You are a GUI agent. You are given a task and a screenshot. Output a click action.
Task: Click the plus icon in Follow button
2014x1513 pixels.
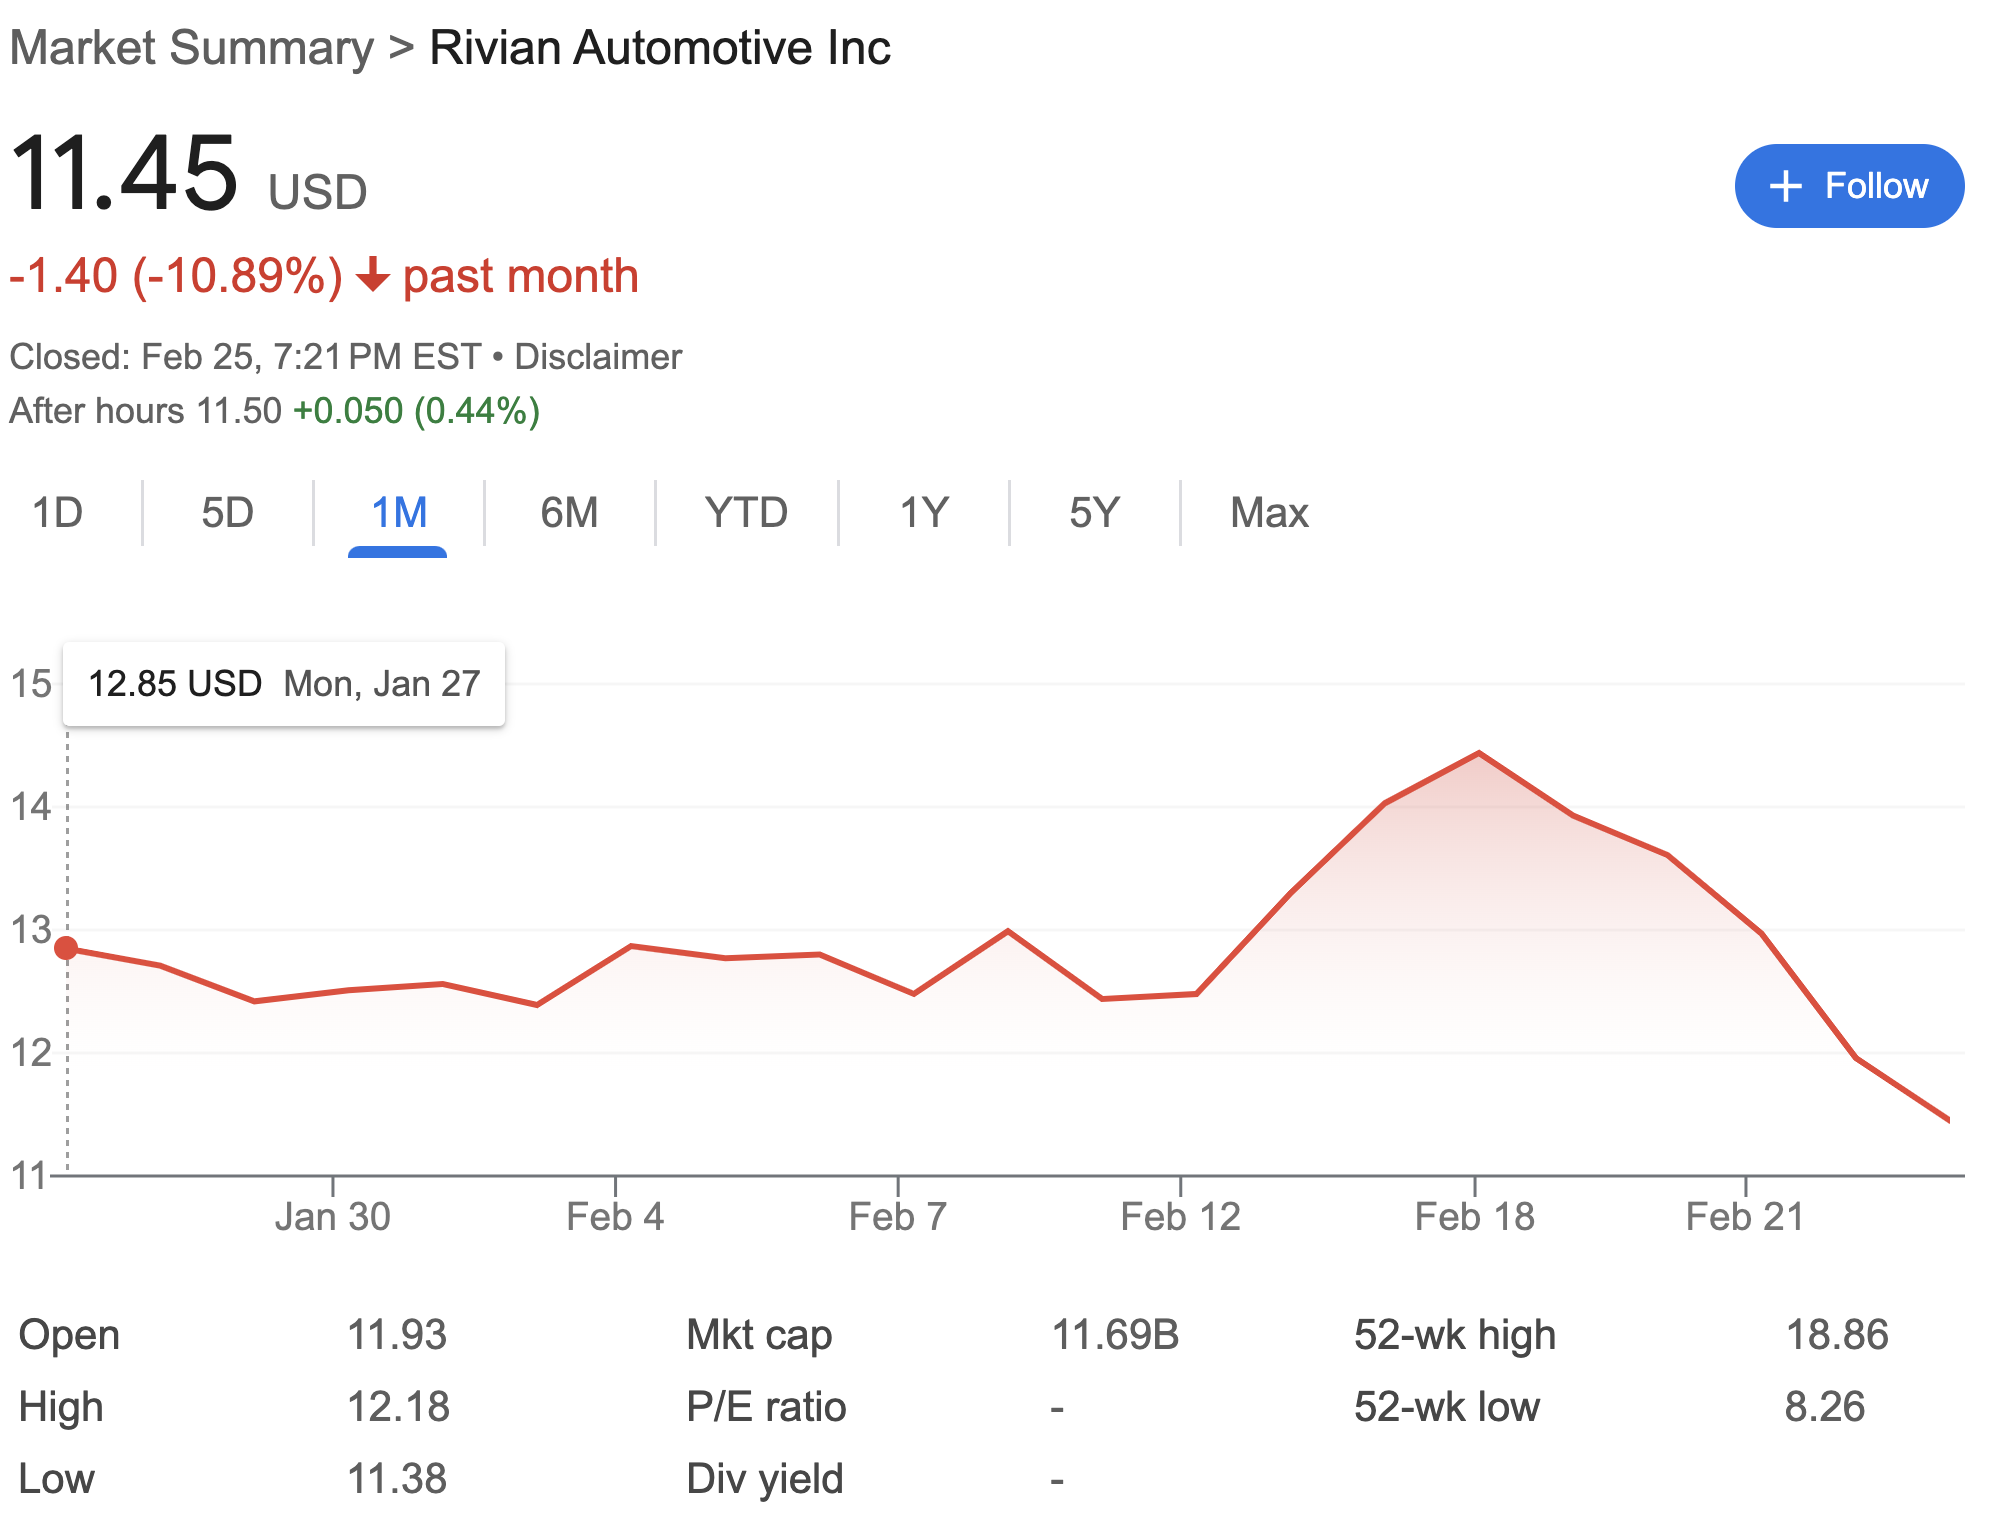click(x=1785, y=186)
